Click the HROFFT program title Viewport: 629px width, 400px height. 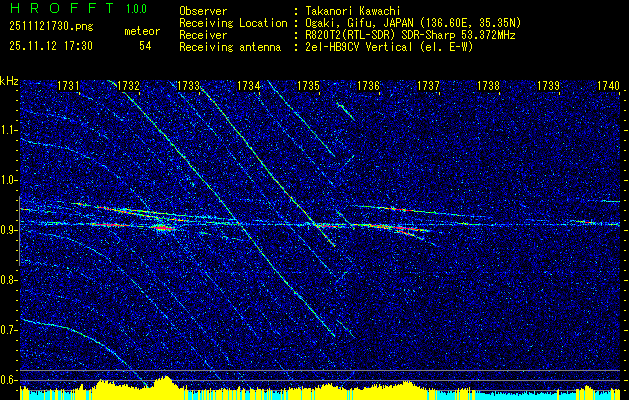point(62,8)
